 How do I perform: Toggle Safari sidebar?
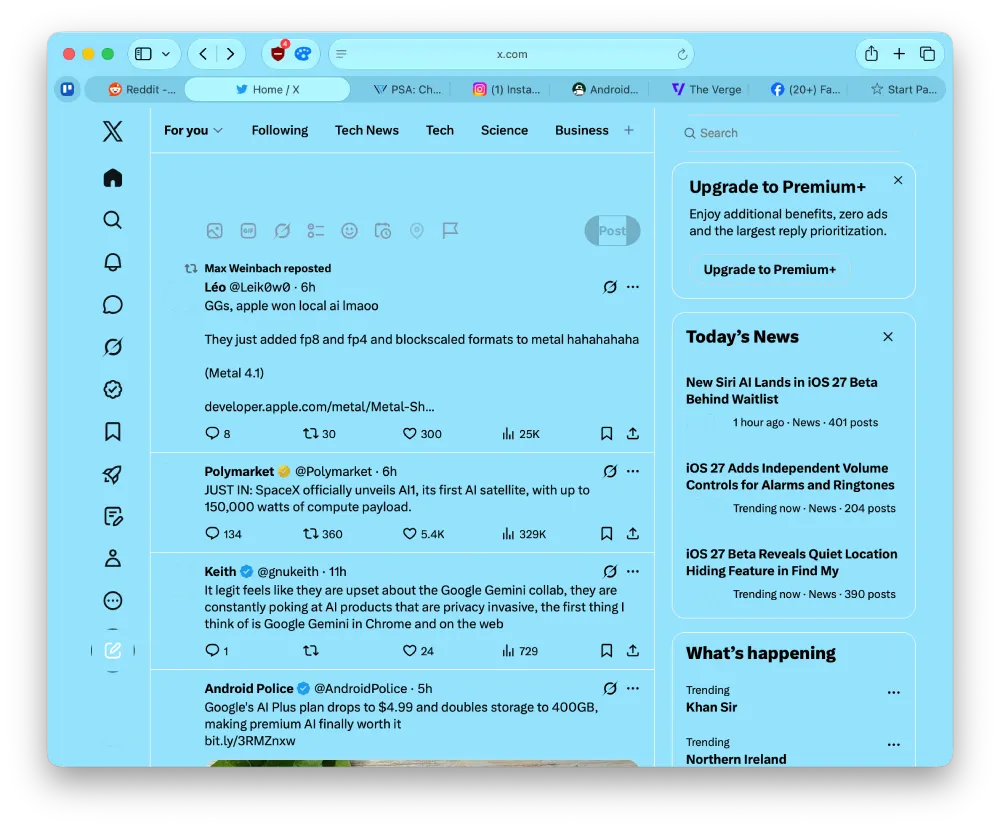(143, 54)
